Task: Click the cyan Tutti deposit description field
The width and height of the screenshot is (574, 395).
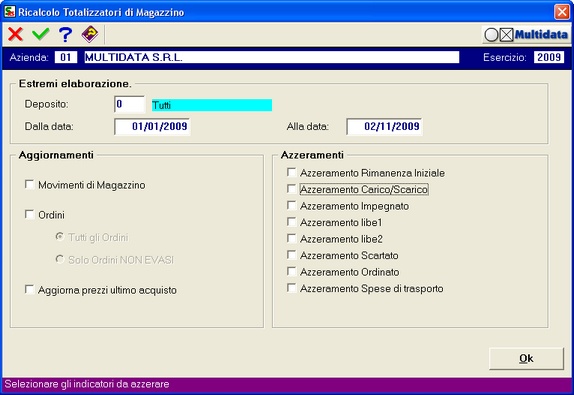Action: pyautogui.click(x=212, y=105)
